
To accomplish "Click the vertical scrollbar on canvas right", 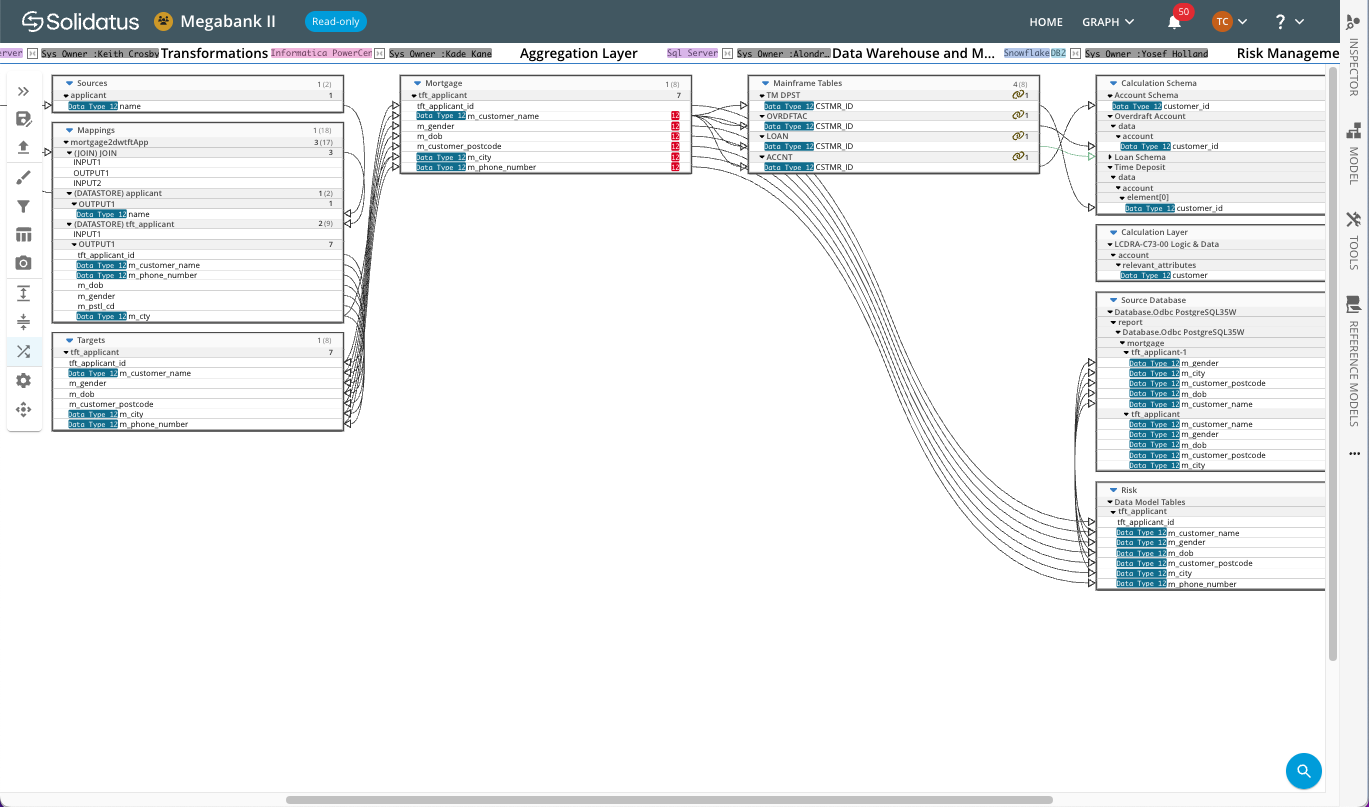I will point(1332,363).
